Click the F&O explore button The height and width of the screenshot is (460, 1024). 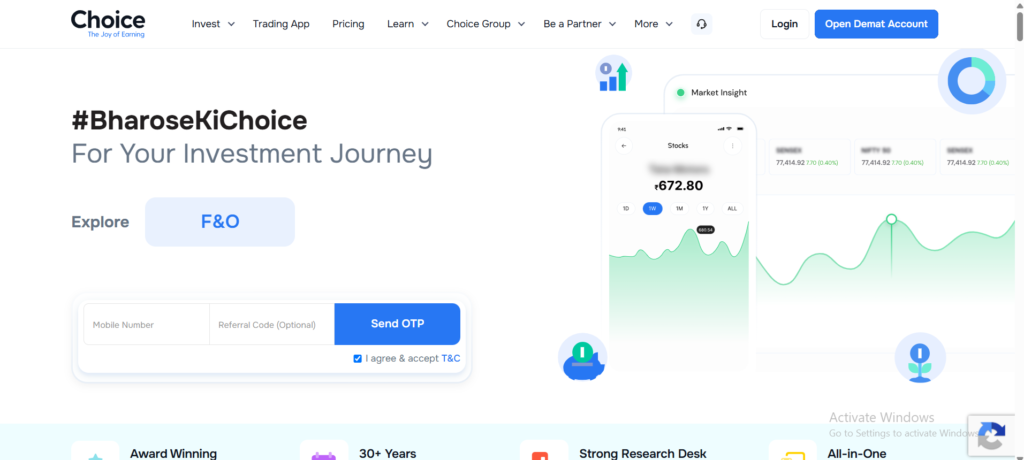coord(220,222)
